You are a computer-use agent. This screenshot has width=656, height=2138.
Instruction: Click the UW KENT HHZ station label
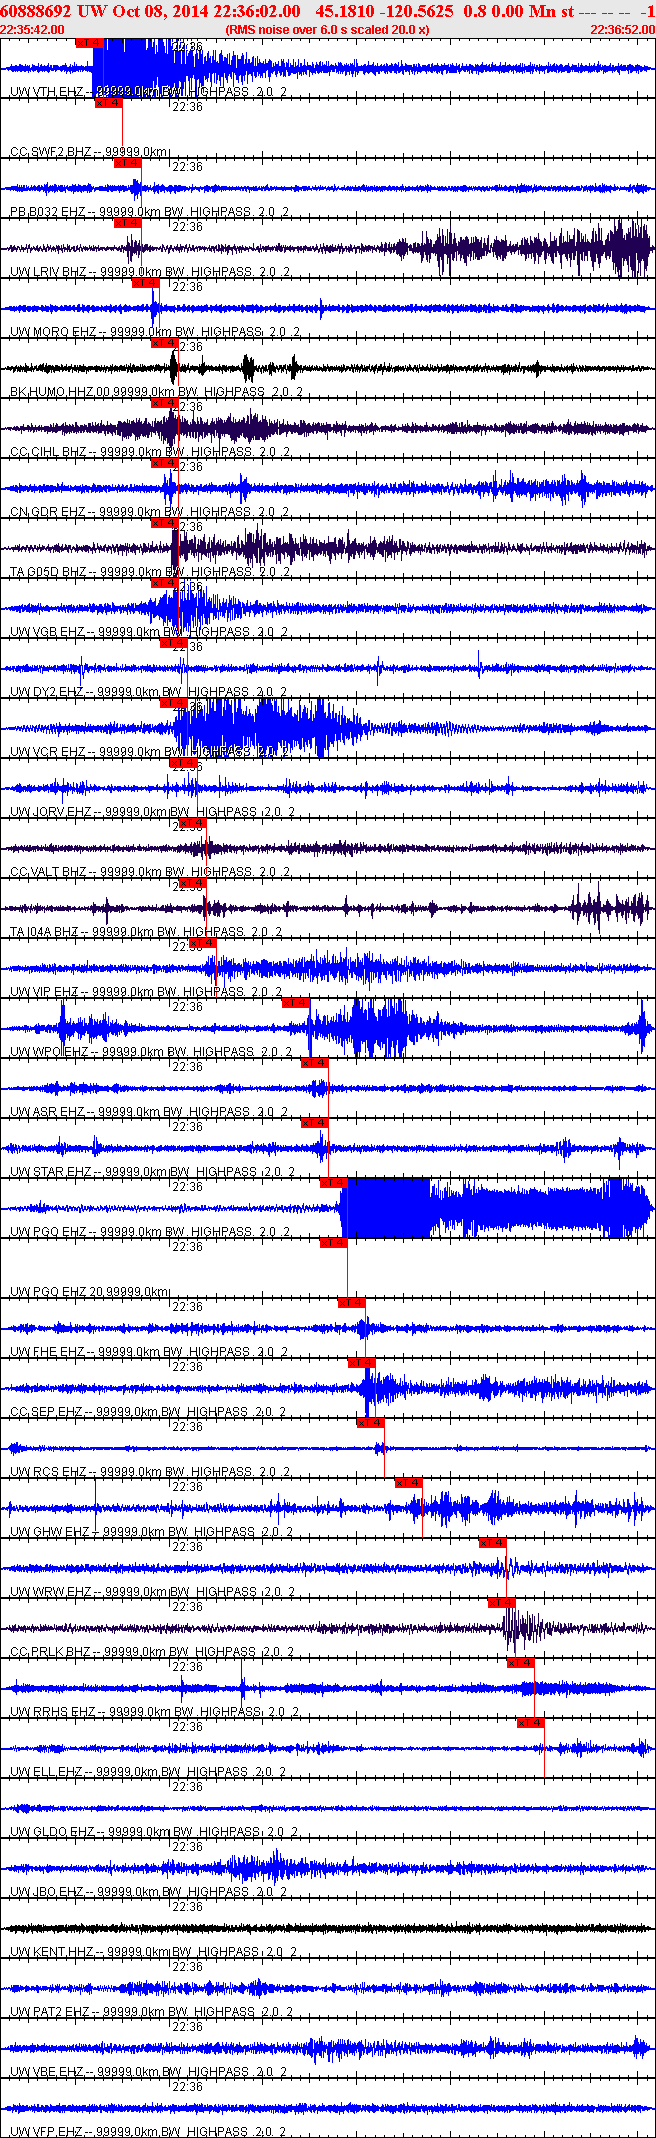(154, 1952)
